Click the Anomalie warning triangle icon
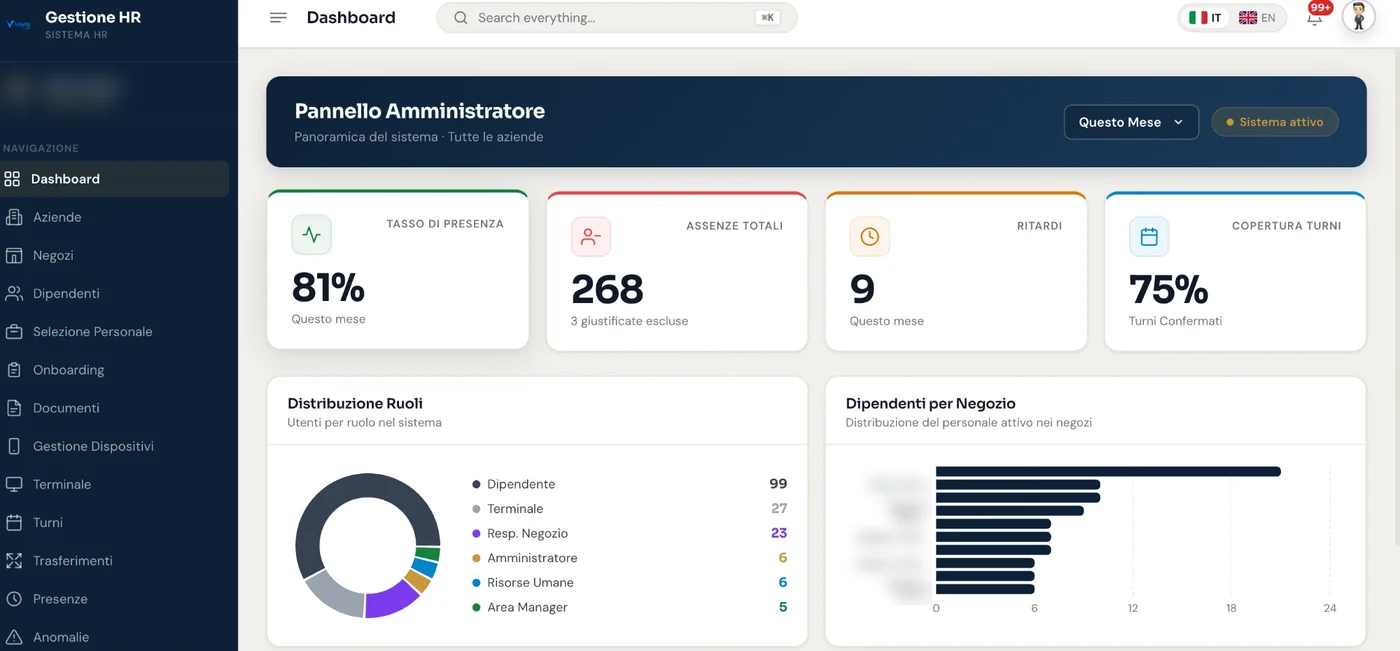Screen dimensions: 1400x651 [14, 637]
